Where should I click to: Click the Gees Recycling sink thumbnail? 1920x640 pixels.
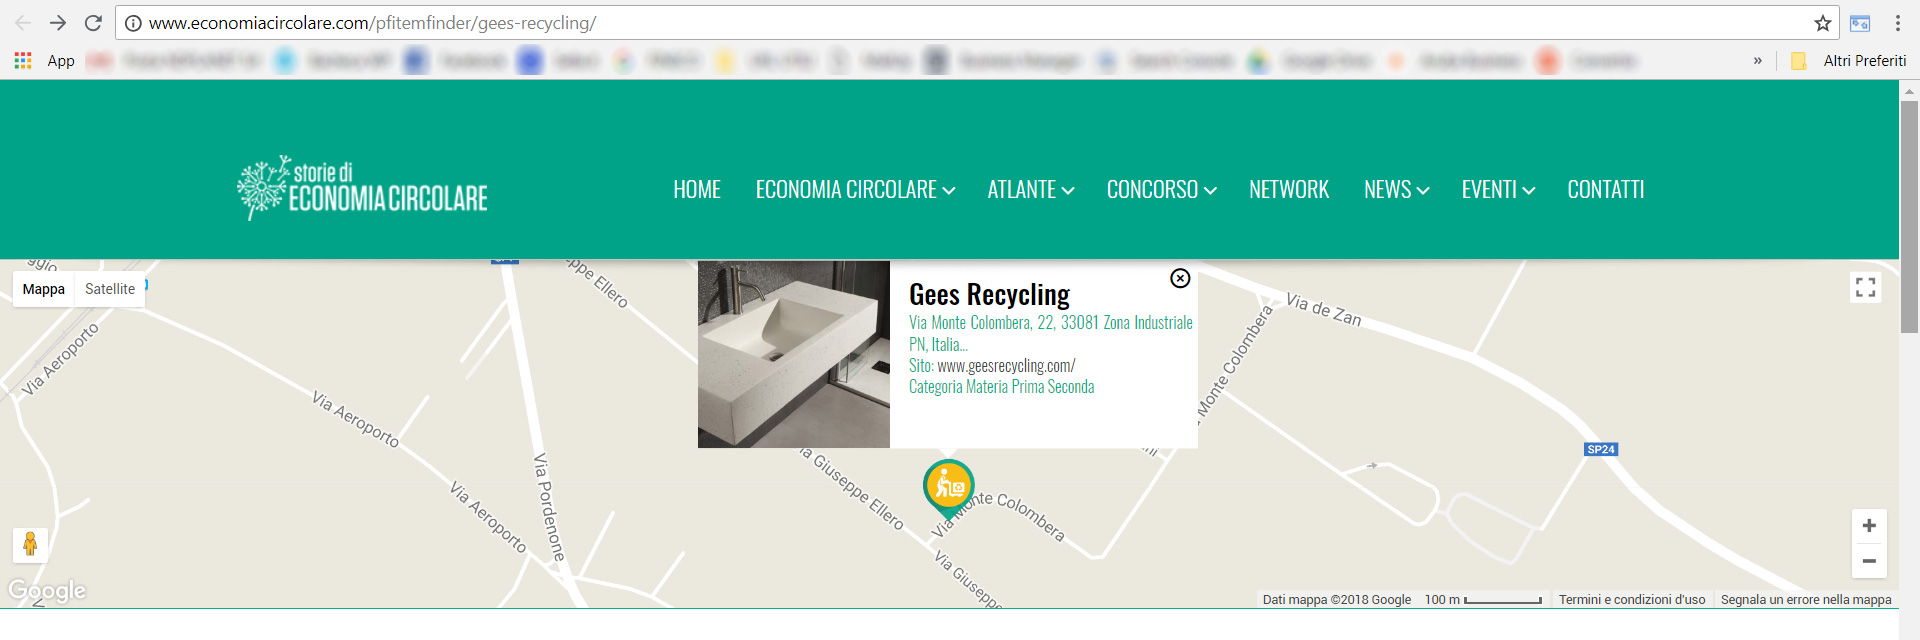(x=794, y=354)
